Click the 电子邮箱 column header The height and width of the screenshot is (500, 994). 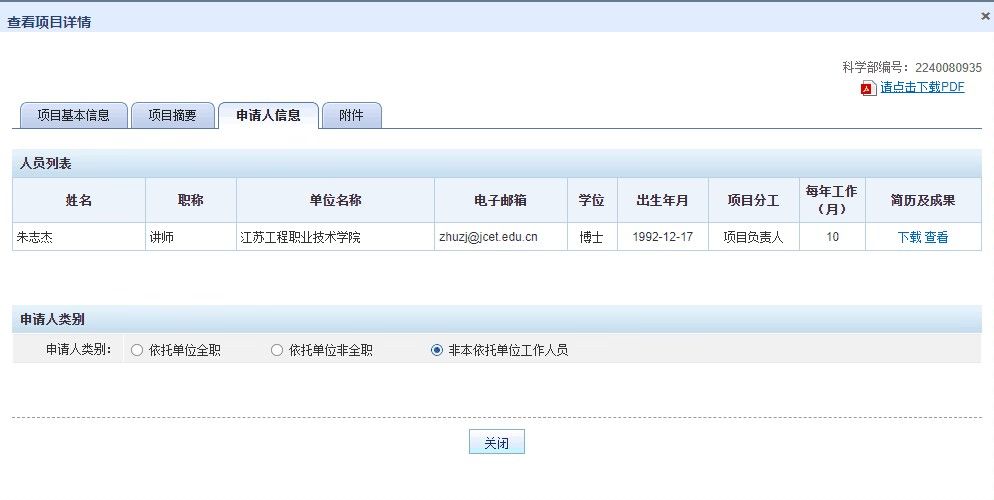click(500, 200)
